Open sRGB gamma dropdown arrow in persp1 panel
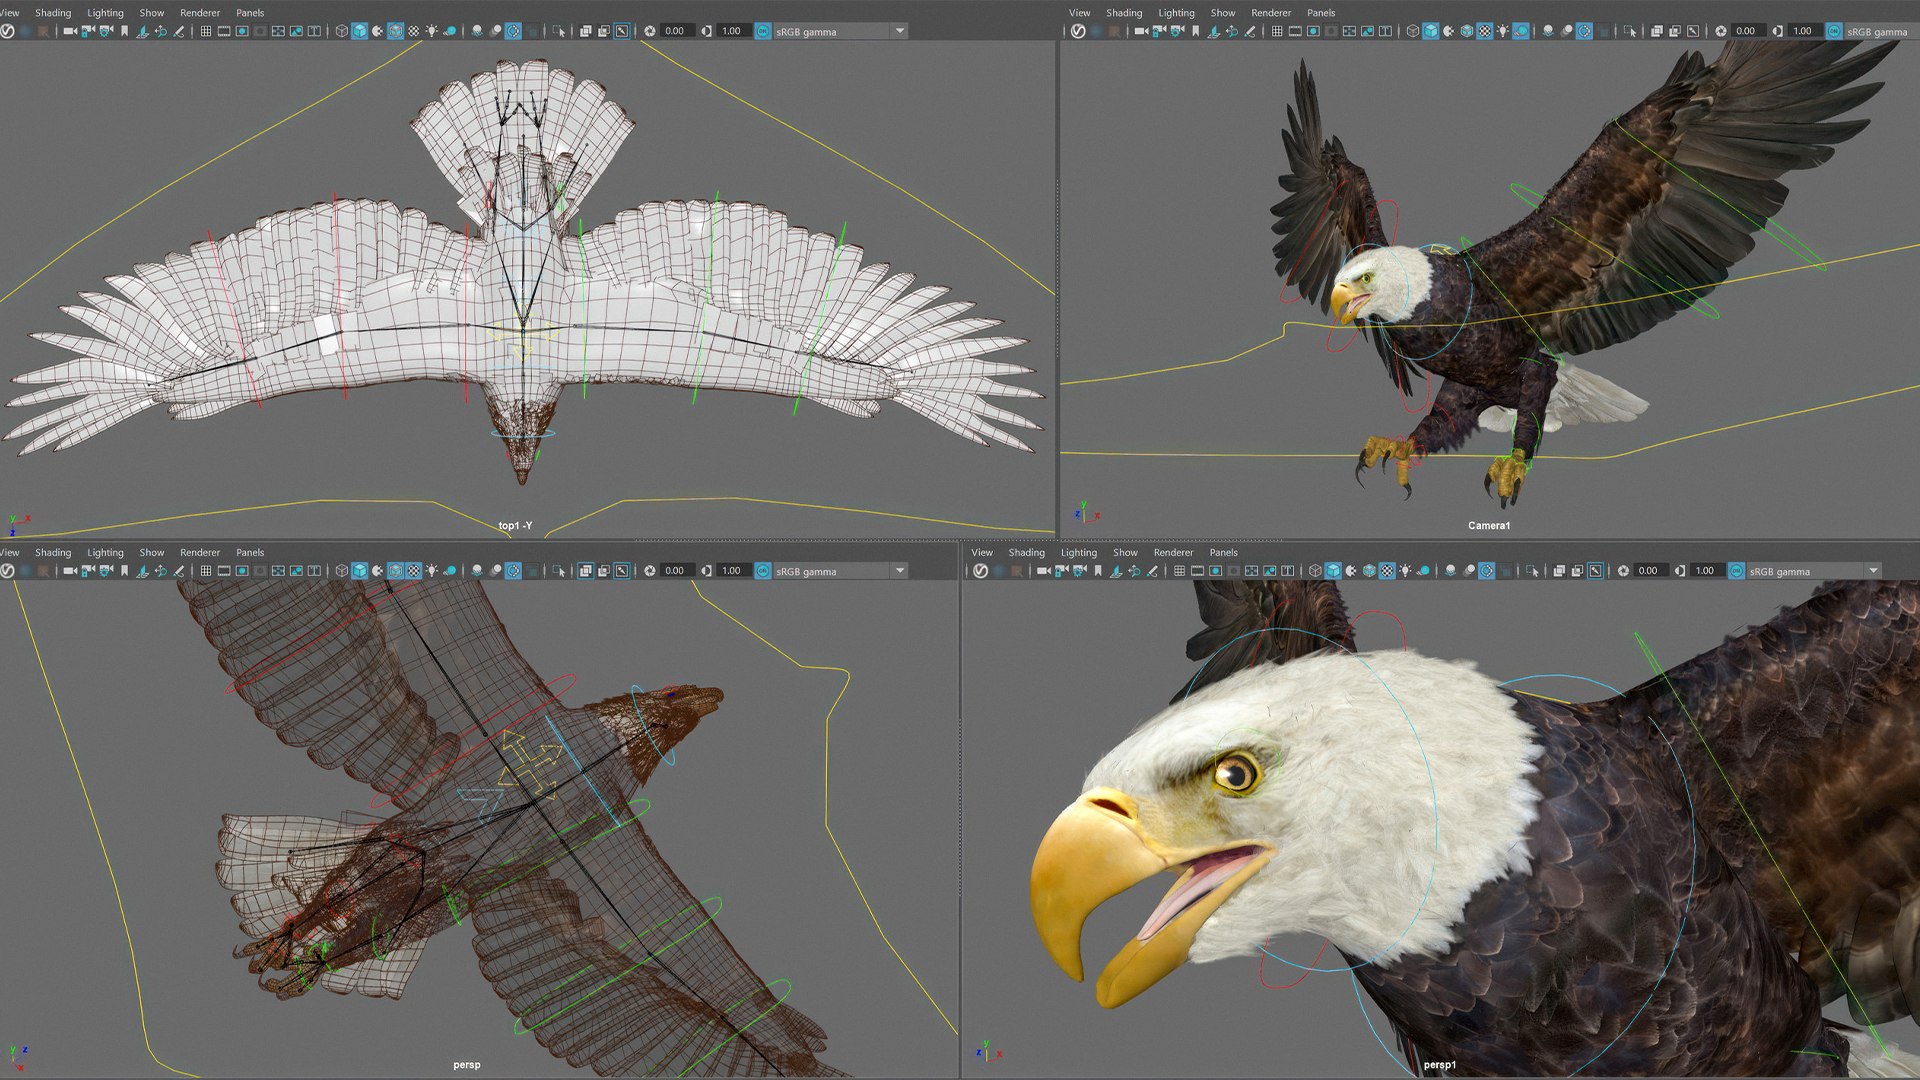The height and width of the screenshot is (1080, 1920). click(1874, 571)
